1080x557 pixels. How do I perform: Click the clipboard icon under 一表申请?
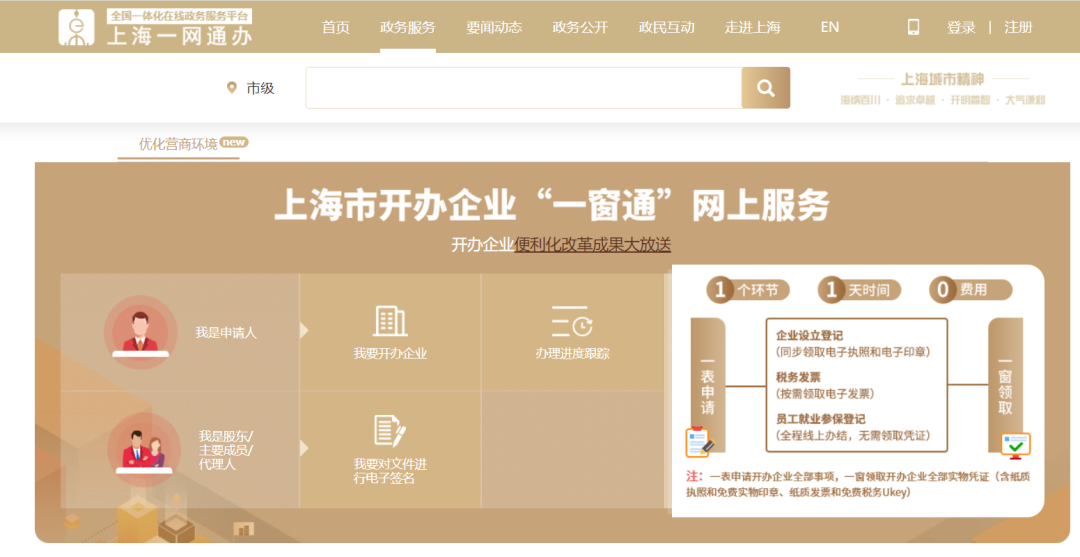[x=700, y=442]
